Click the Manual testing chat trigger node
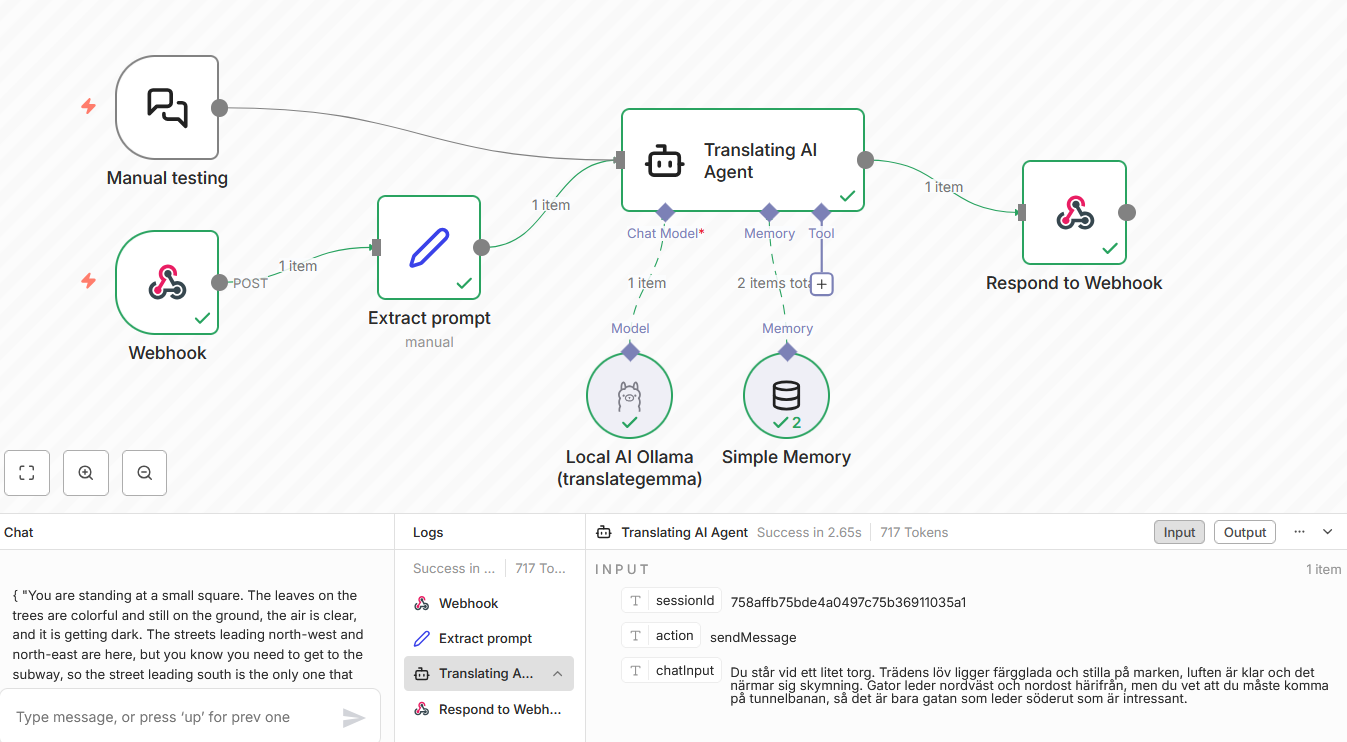The width and height of the screenshot is (1347, 742). (x=167, y=107)
